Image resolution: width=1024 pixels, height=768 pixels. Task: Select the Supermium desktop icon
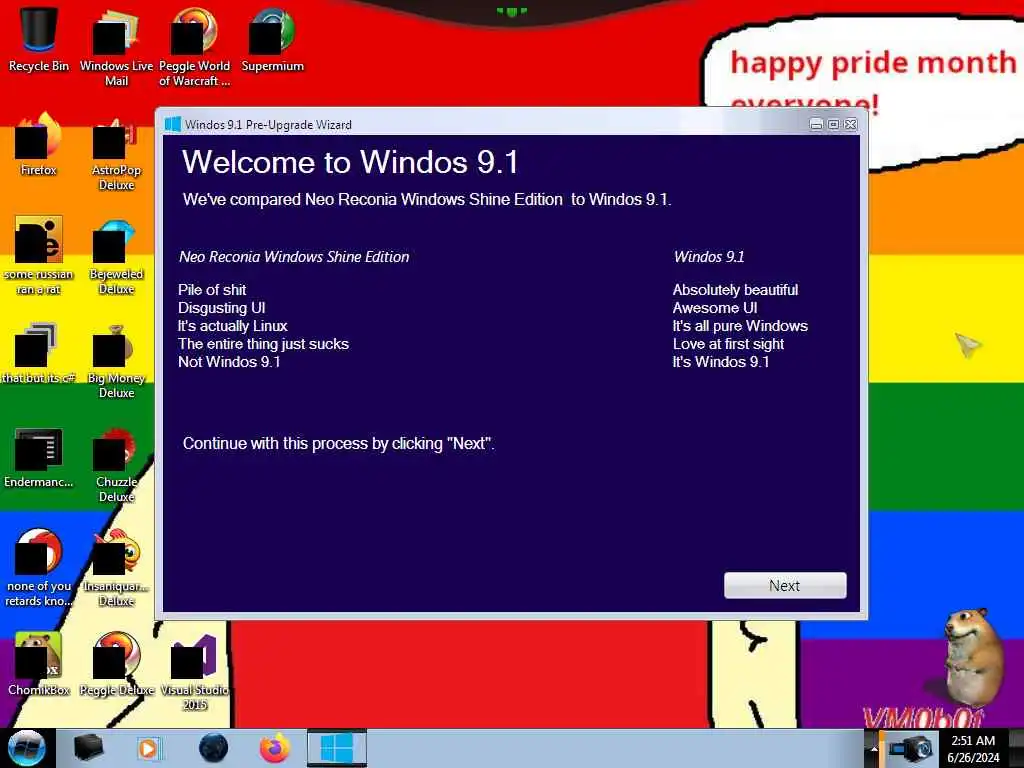tap(272, 39)
